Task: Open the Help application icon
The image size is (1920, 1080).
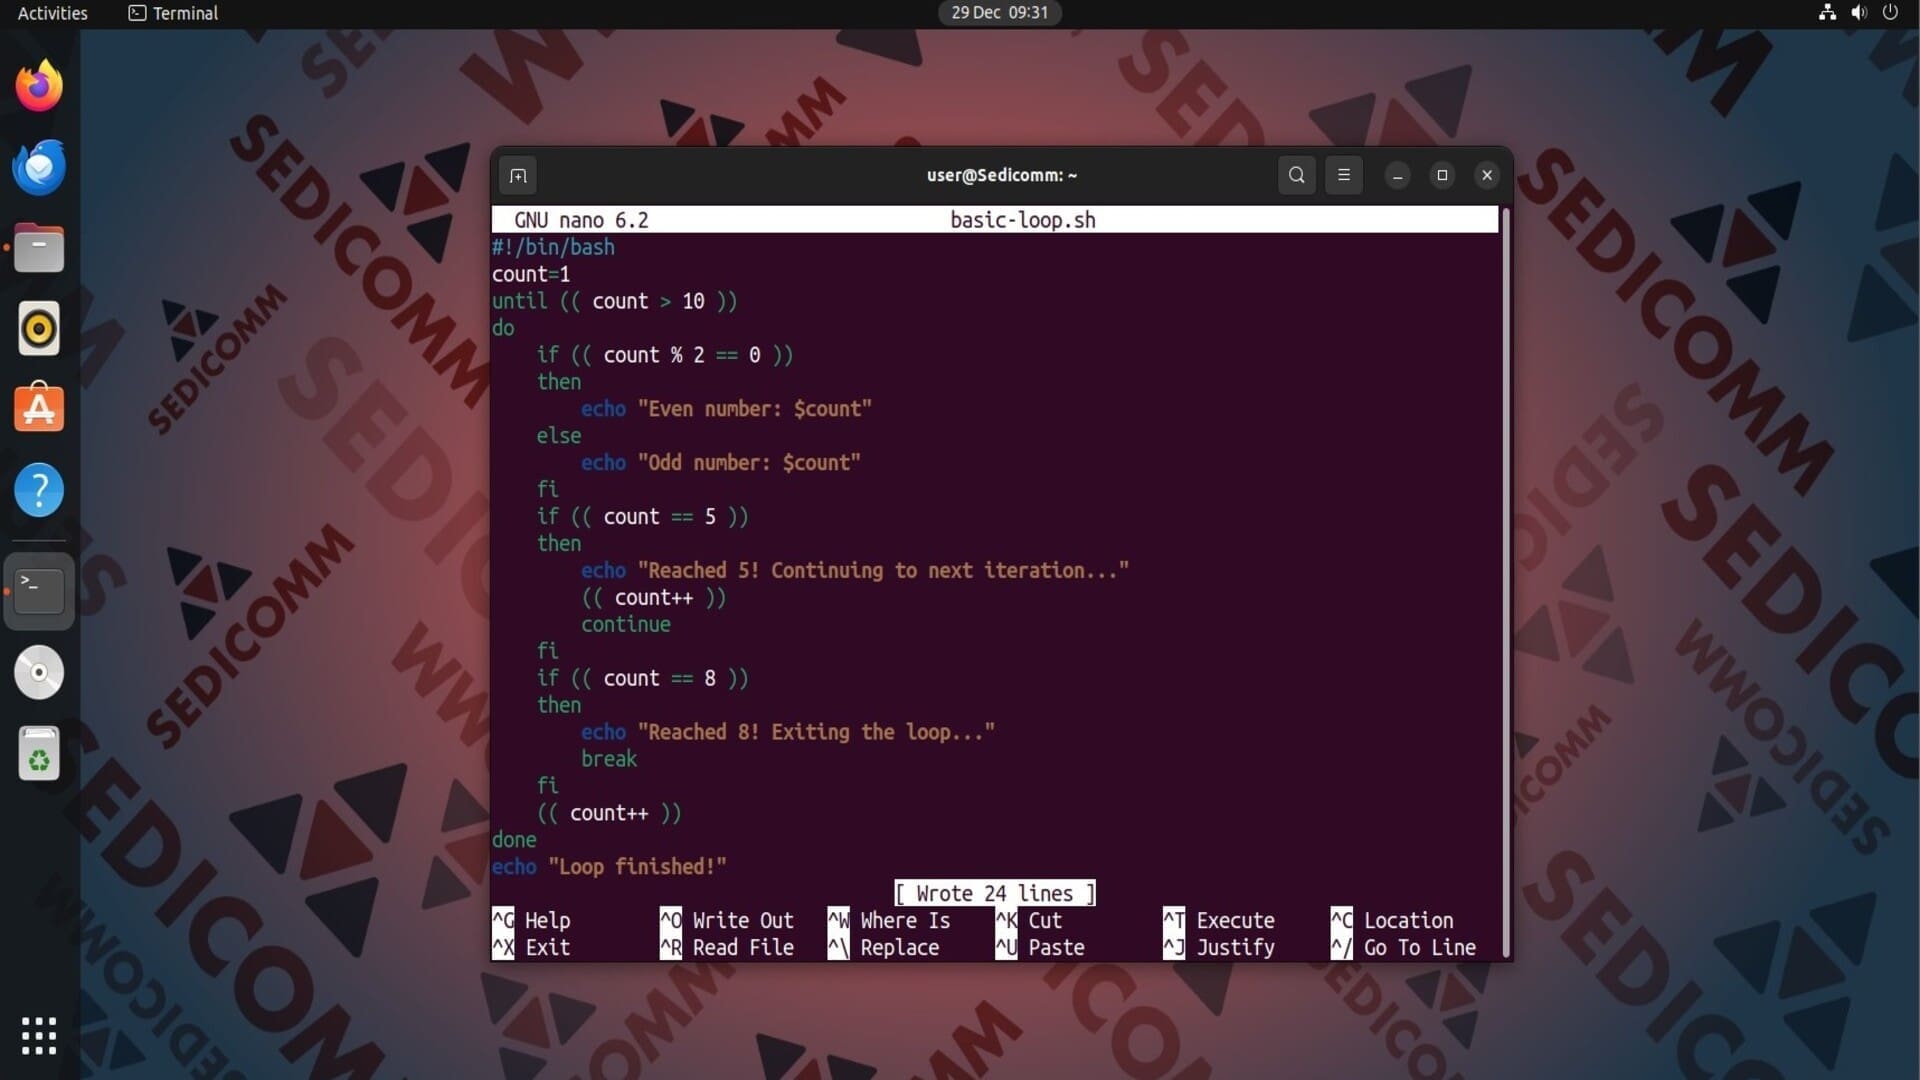Action: (39, 490)
